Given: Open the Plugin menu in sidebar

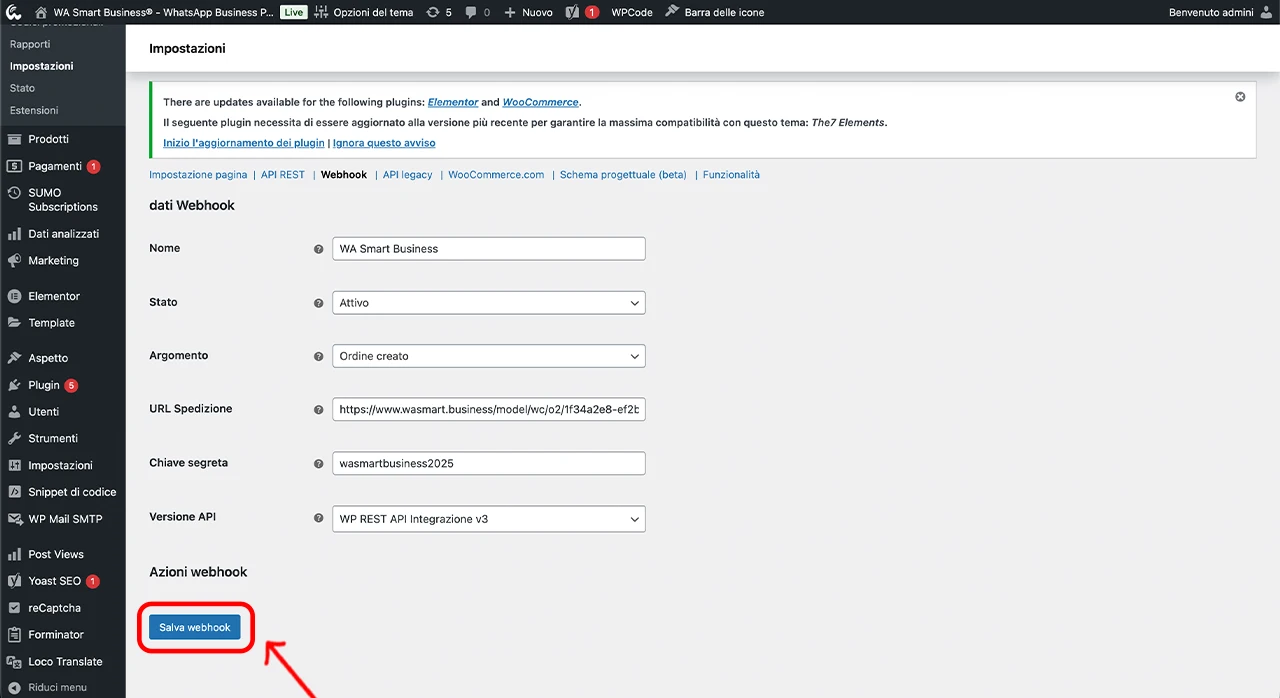Looking at the screenshot, I should pyautogui.click(x=44, y=385).
